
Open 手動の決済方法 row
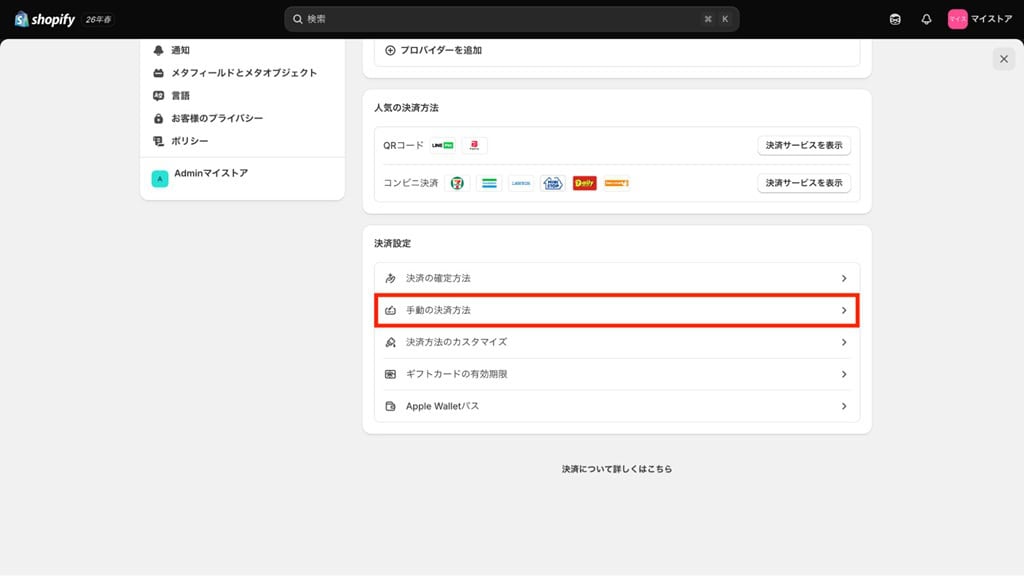coord(616,310)
